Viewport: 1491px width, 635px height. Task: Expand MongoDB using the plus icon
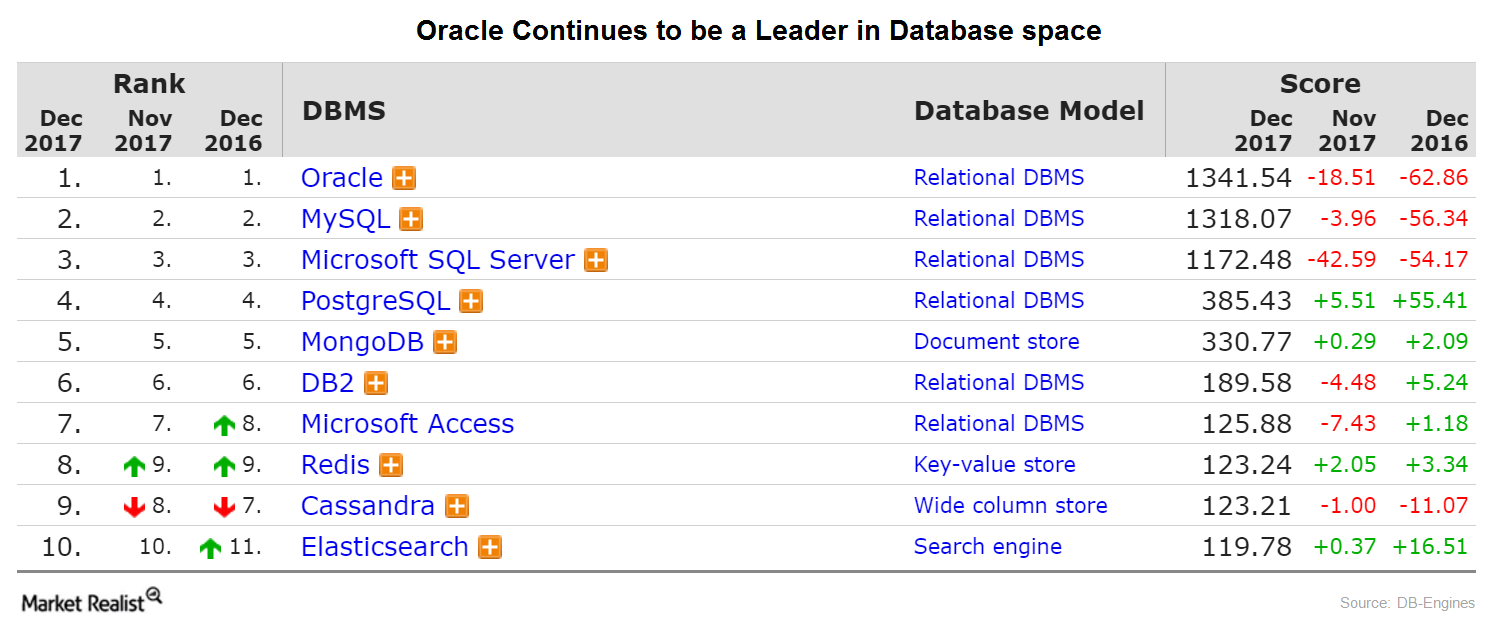tap(443, 341)
